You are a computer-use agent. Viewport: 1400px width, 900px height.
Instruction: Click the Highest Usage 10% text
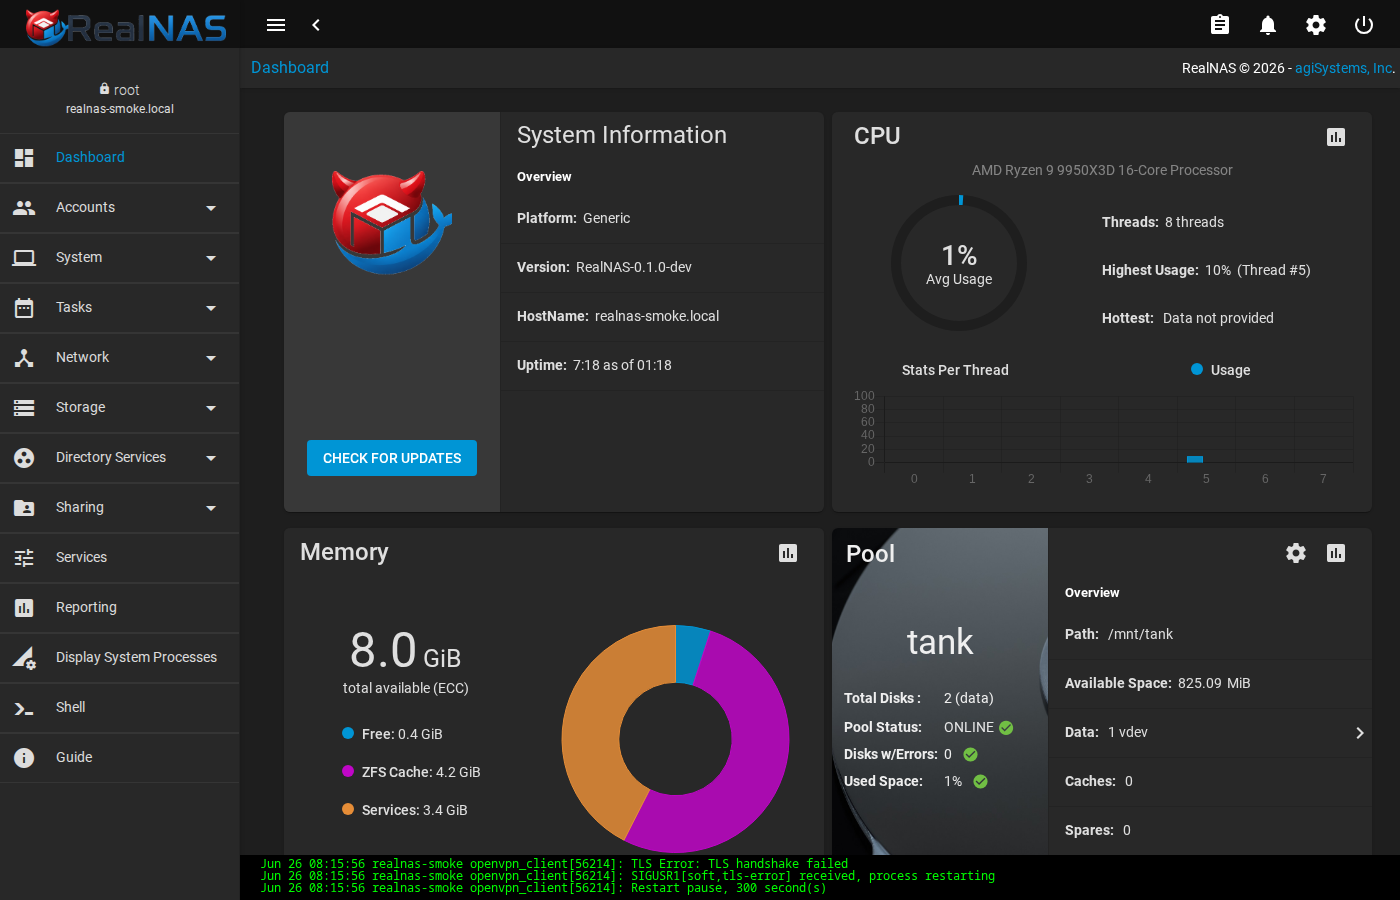(1206, 270)
